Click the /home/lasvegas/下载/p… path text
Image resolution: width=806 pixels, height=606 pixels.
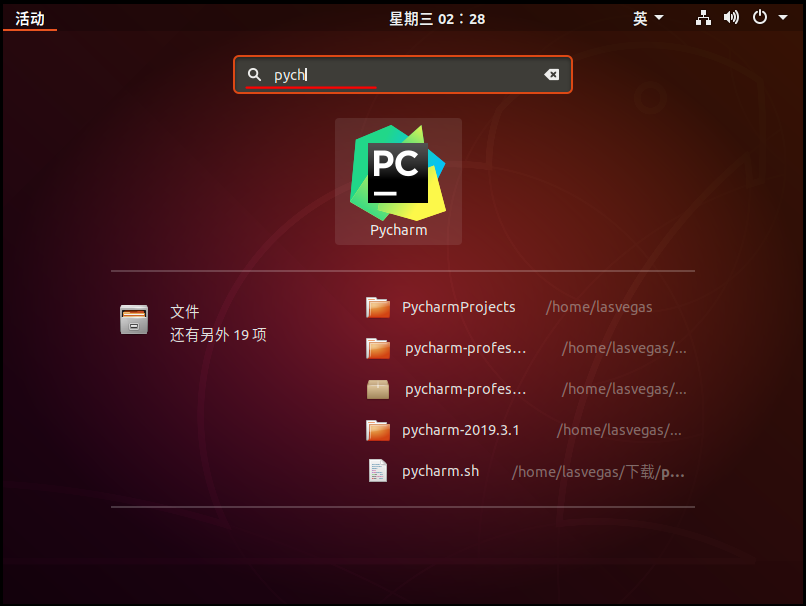pyautogui.click(x=598, y=472)
